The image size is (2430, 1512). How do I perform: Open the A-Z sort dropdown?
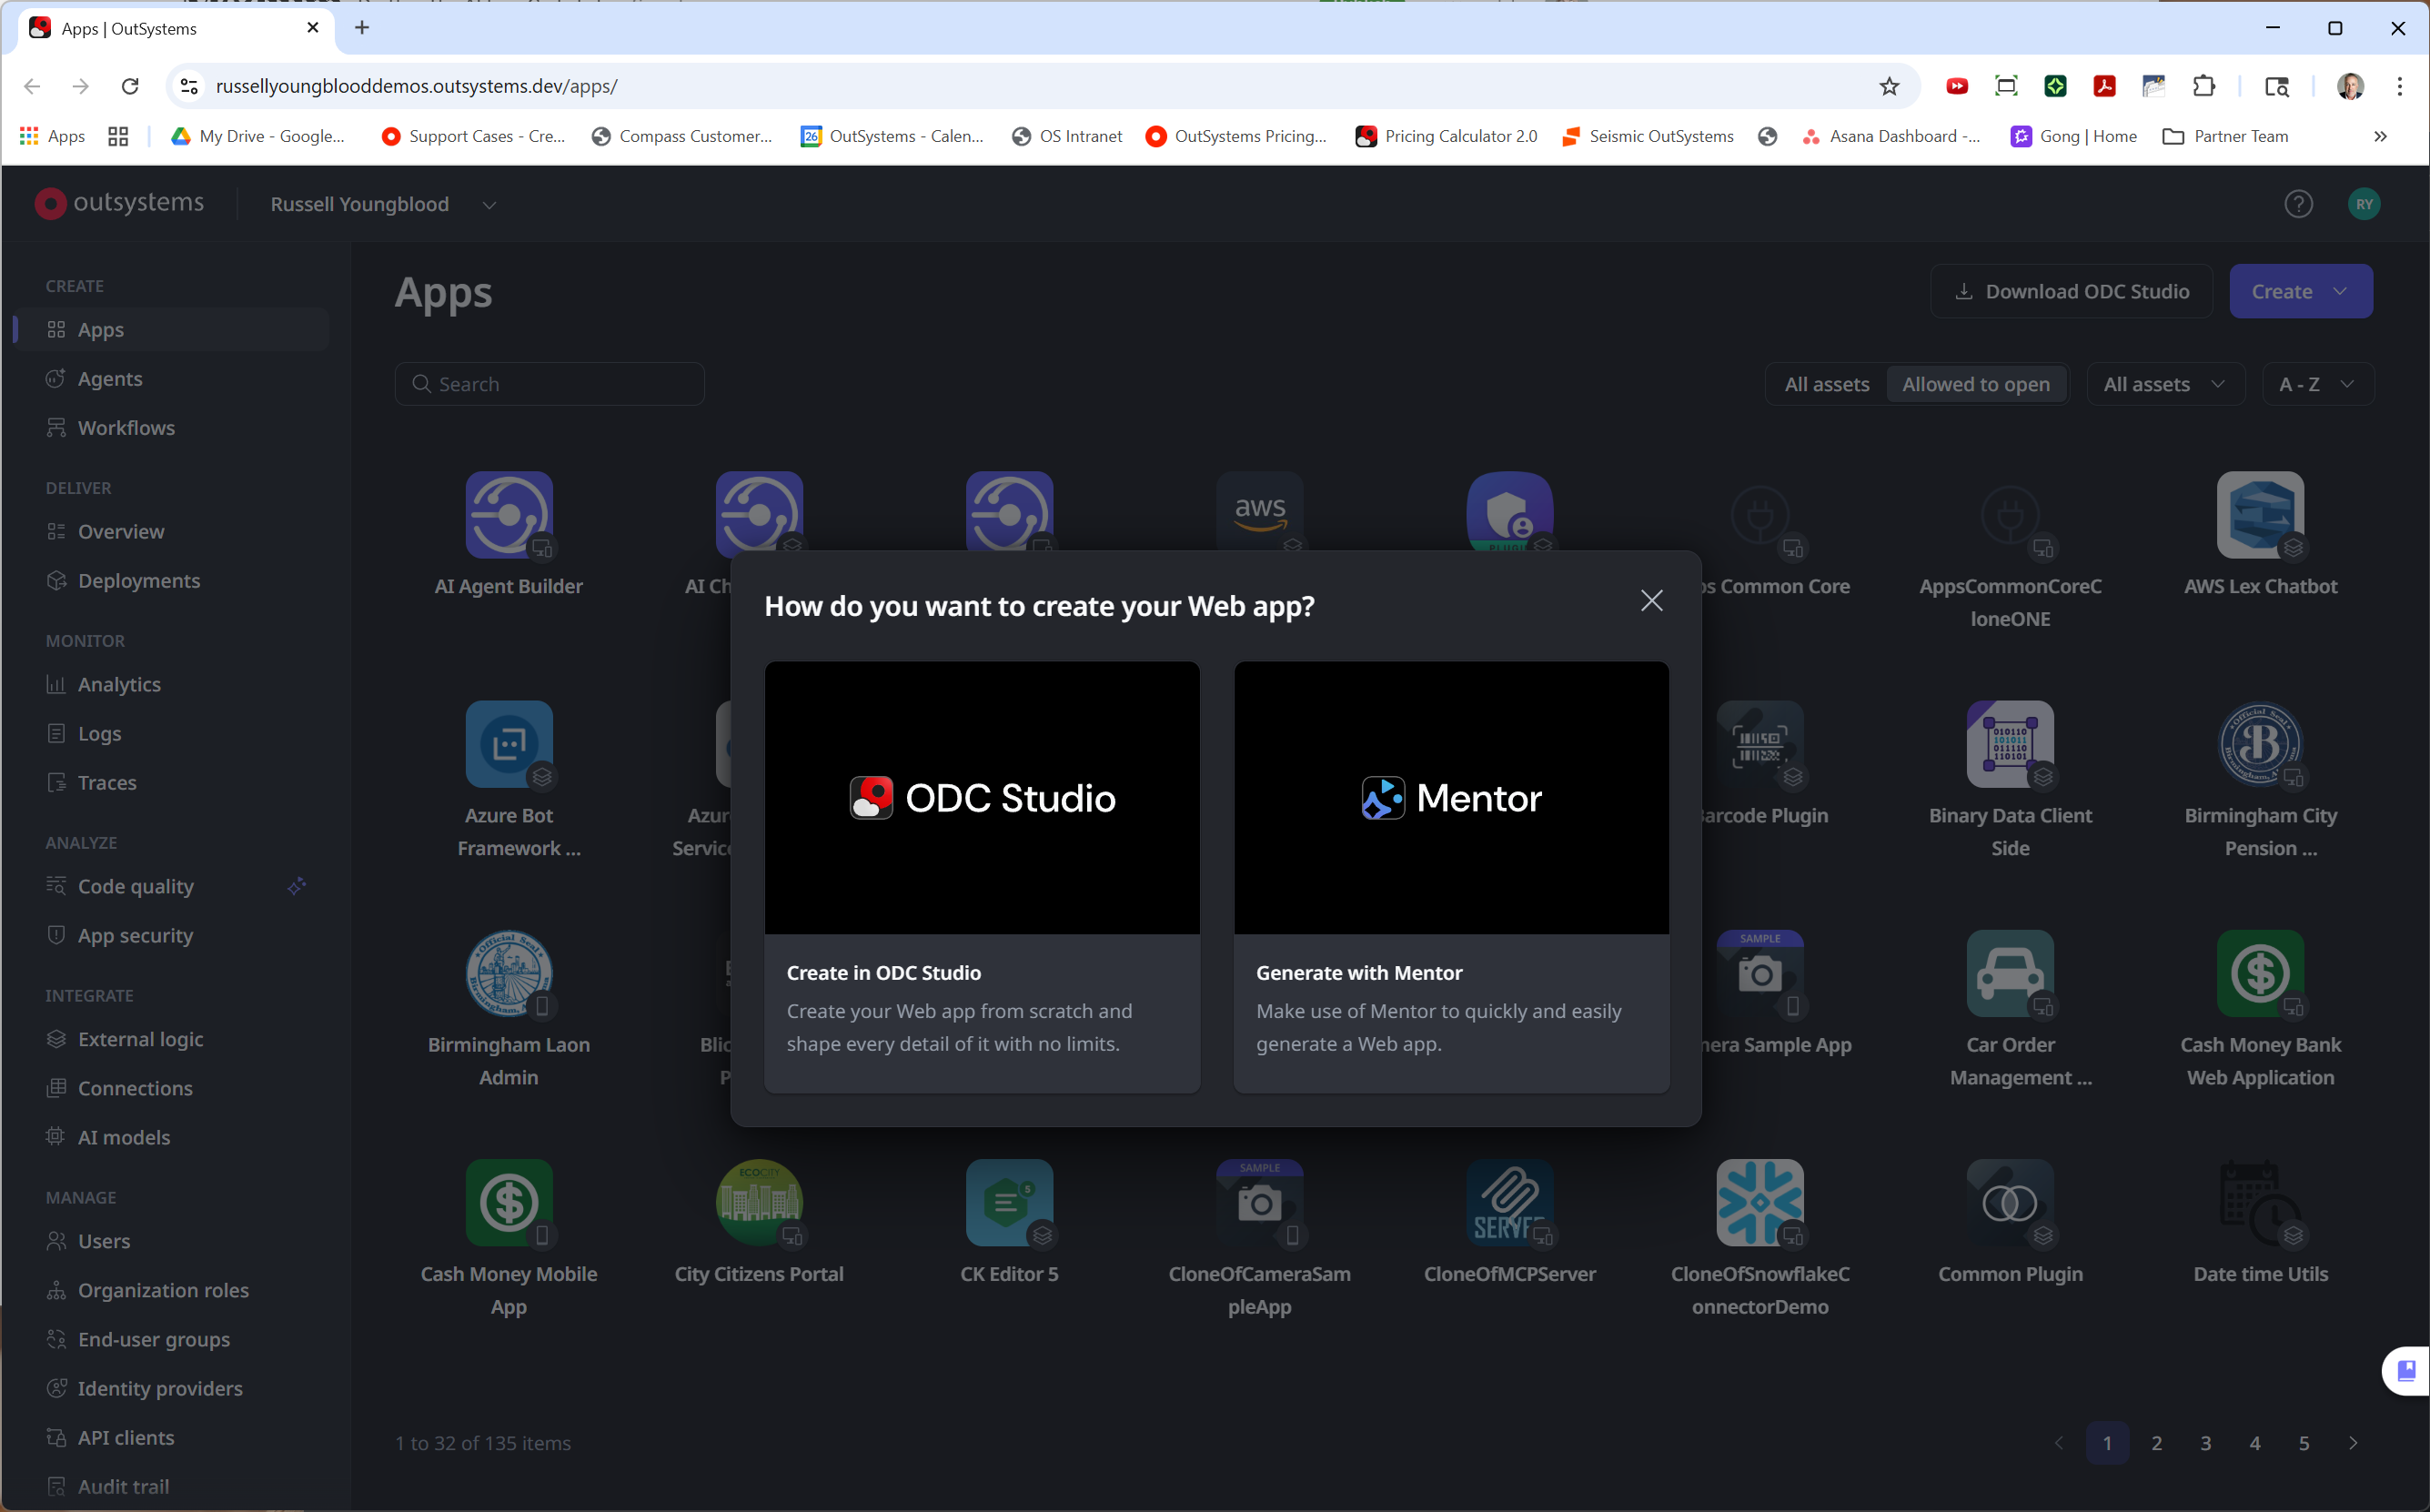pos(2318,384)
